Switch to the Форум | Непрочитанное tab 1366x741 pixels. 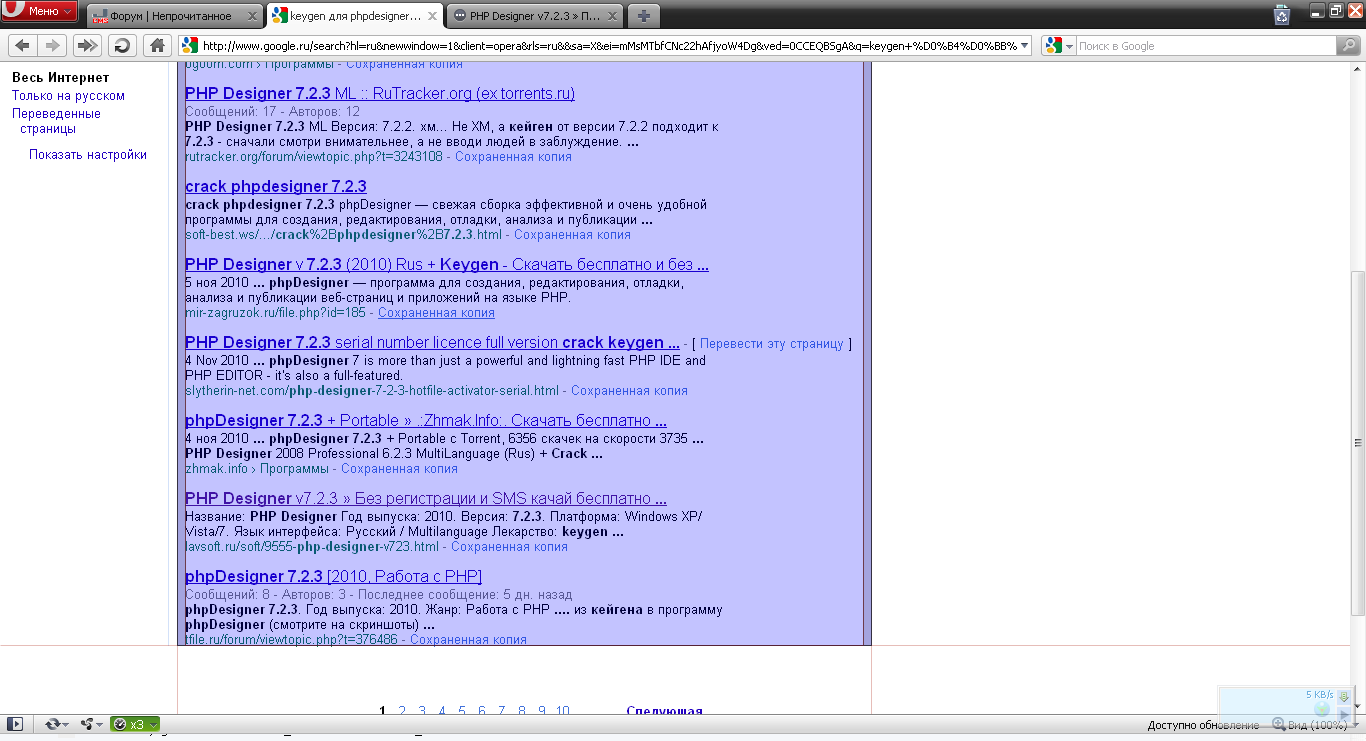[x=172, y=16]
